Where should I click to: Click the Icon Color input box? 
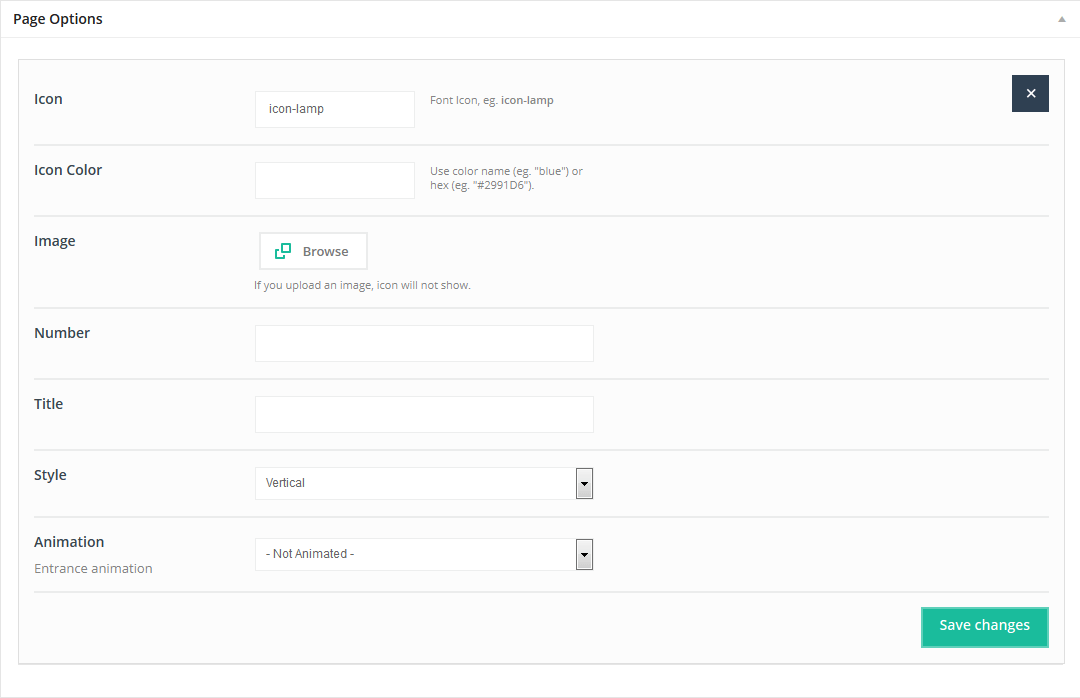click(x=334, y=180)
